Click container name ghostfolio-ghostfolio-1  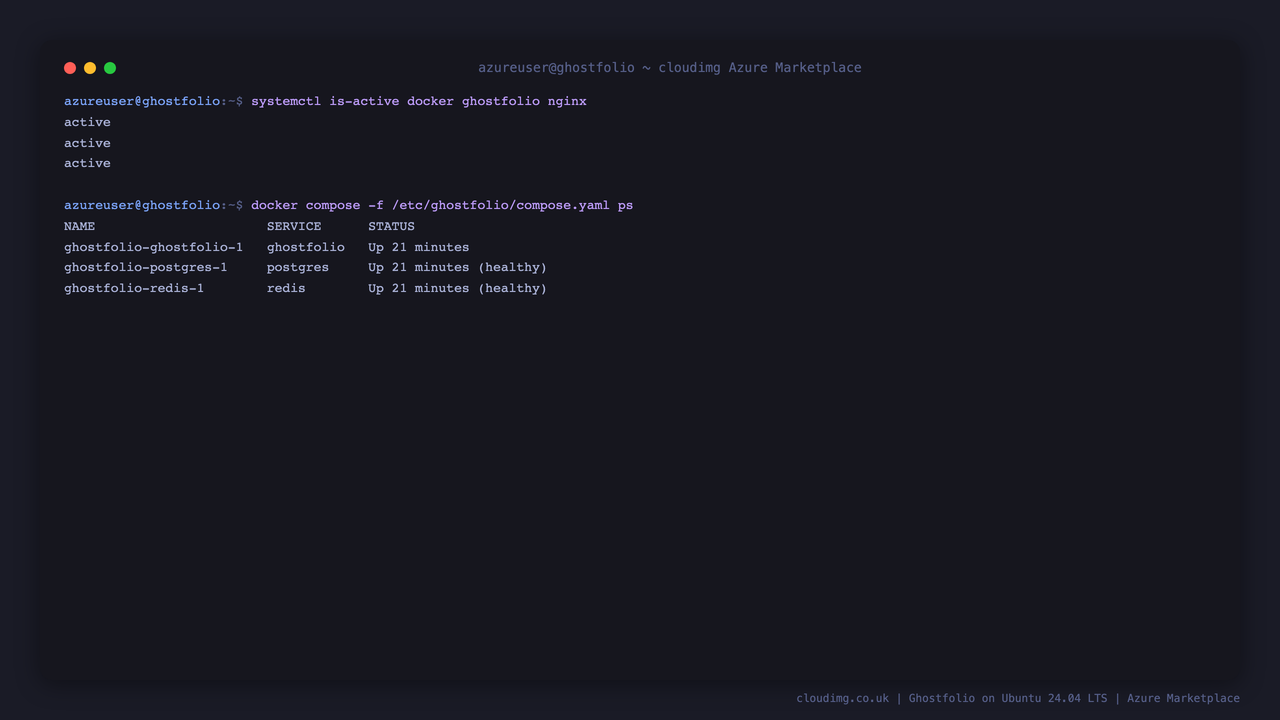tap(154, 247)
